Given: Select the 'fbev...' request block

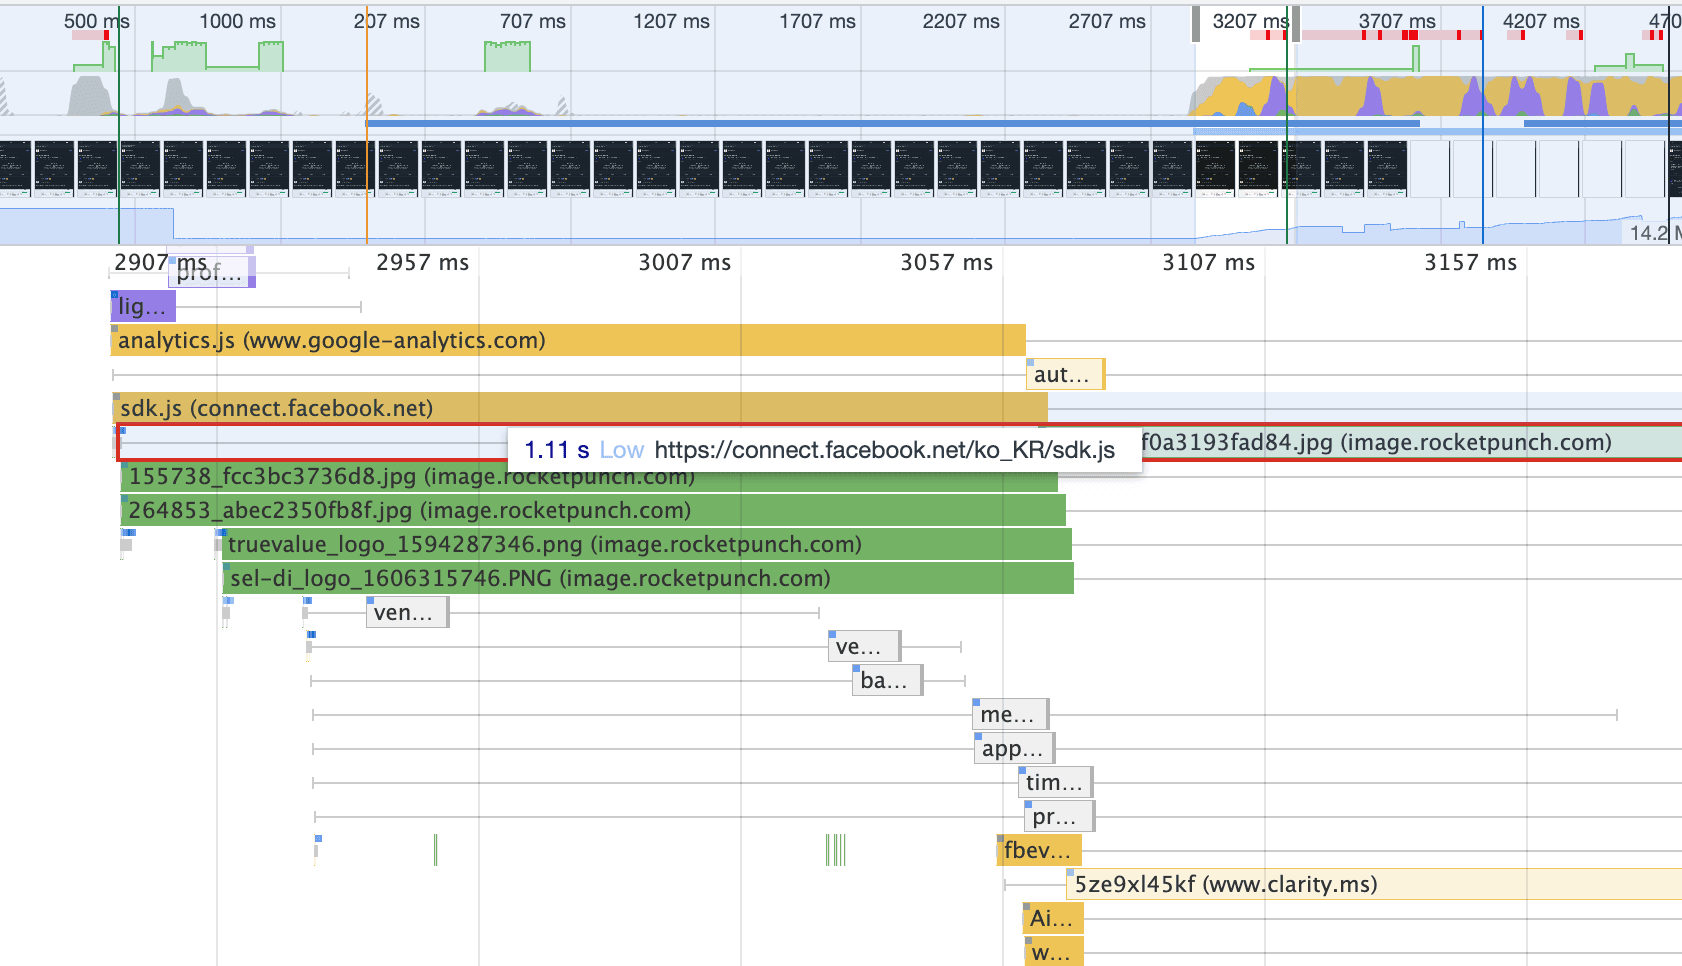Looking at the screenshot, I should click(x=1039, y=850).
